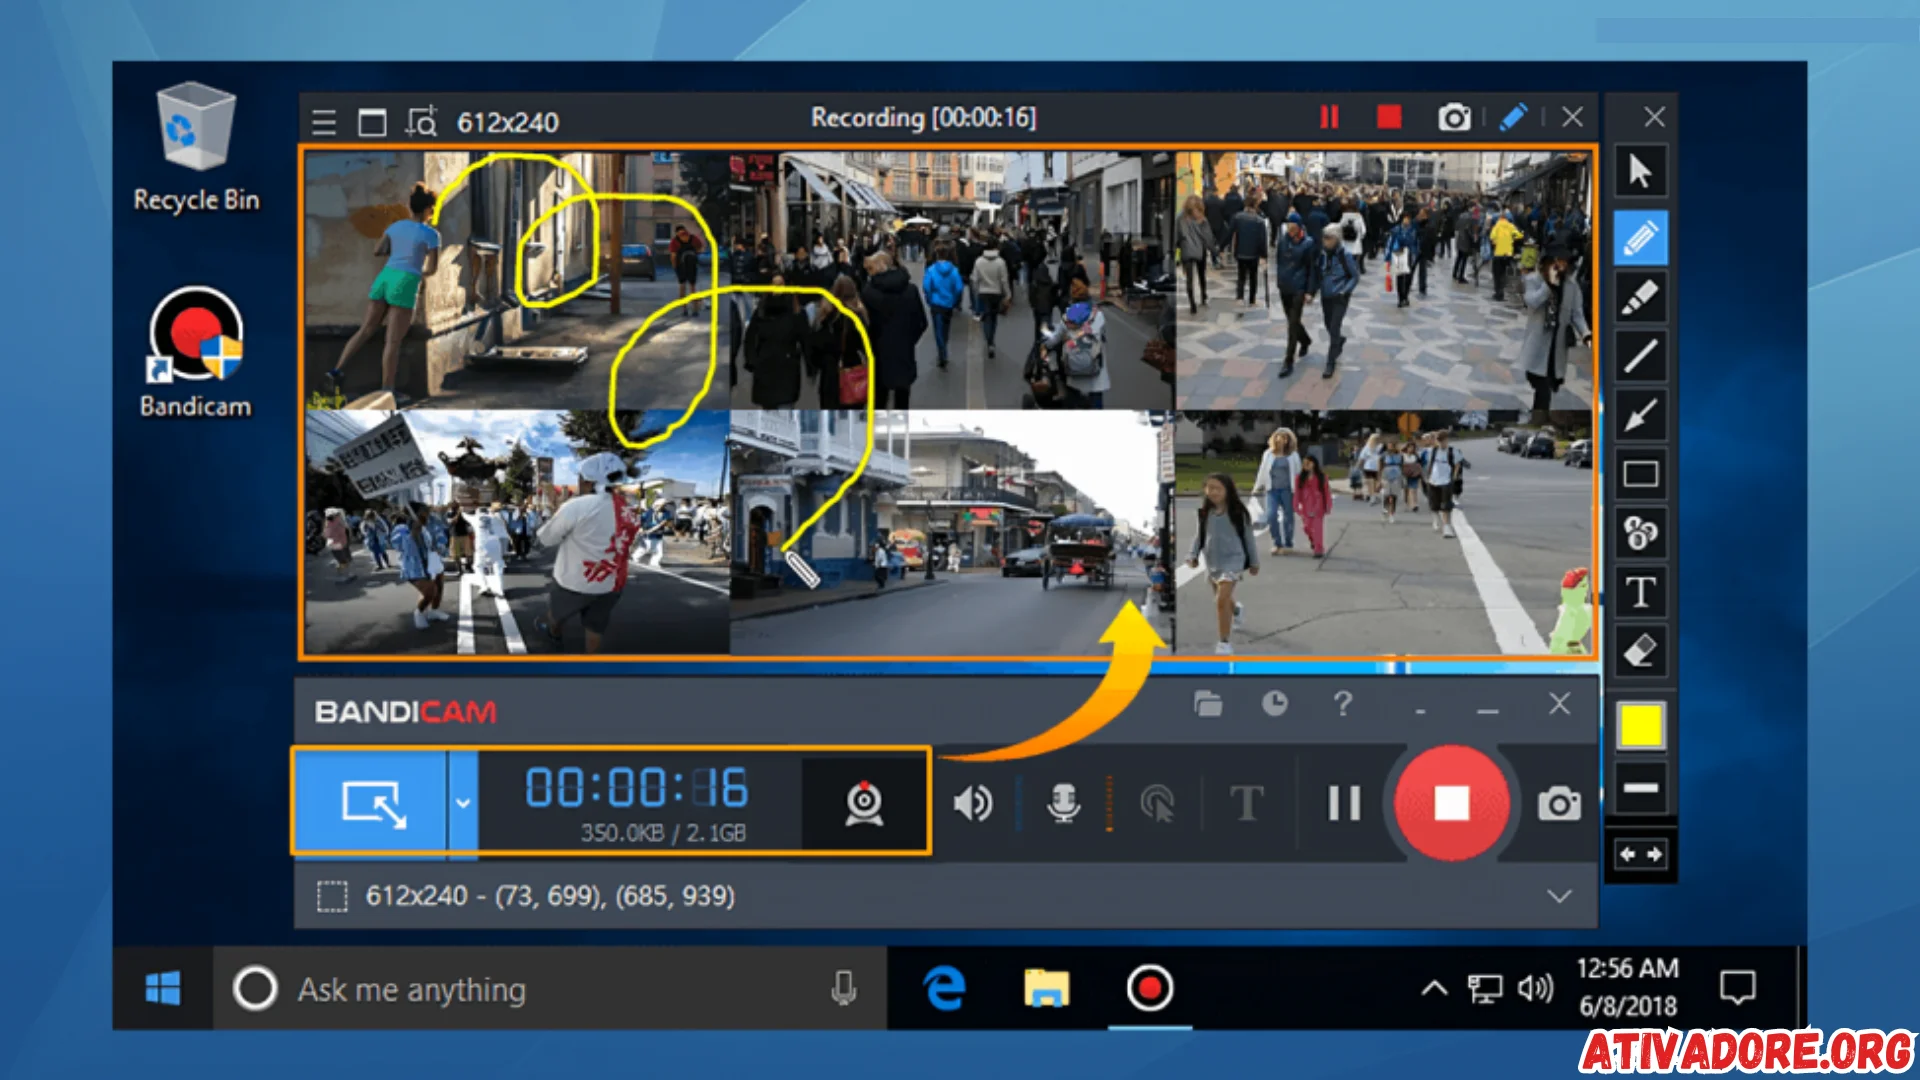Open File Explorer from taskbar
Screen dimensions: 1920x1080
(1047, 989)
